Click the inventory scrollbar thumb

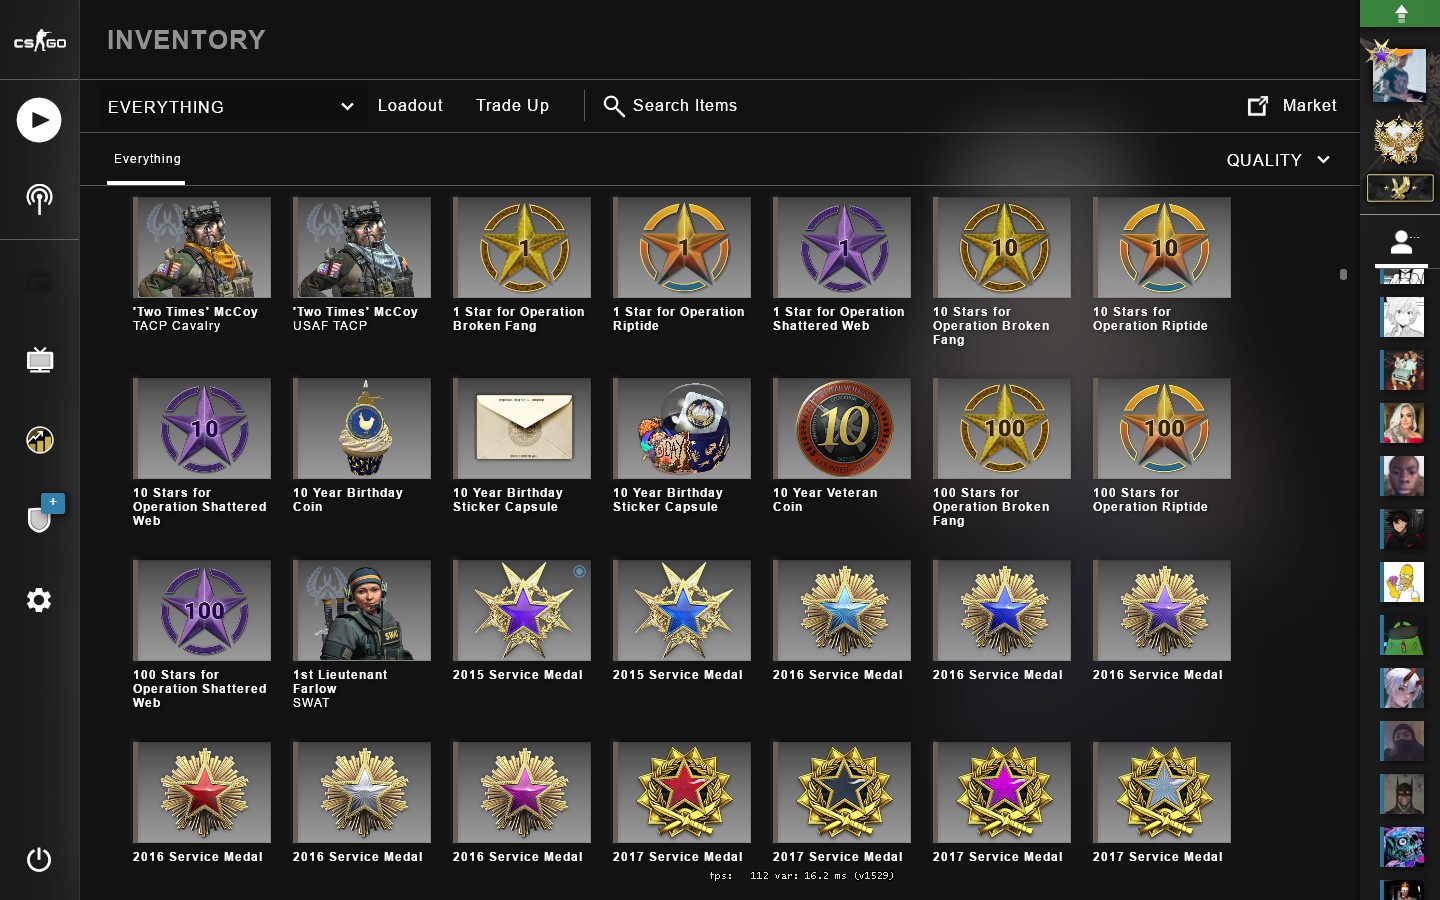(1343, 274)
